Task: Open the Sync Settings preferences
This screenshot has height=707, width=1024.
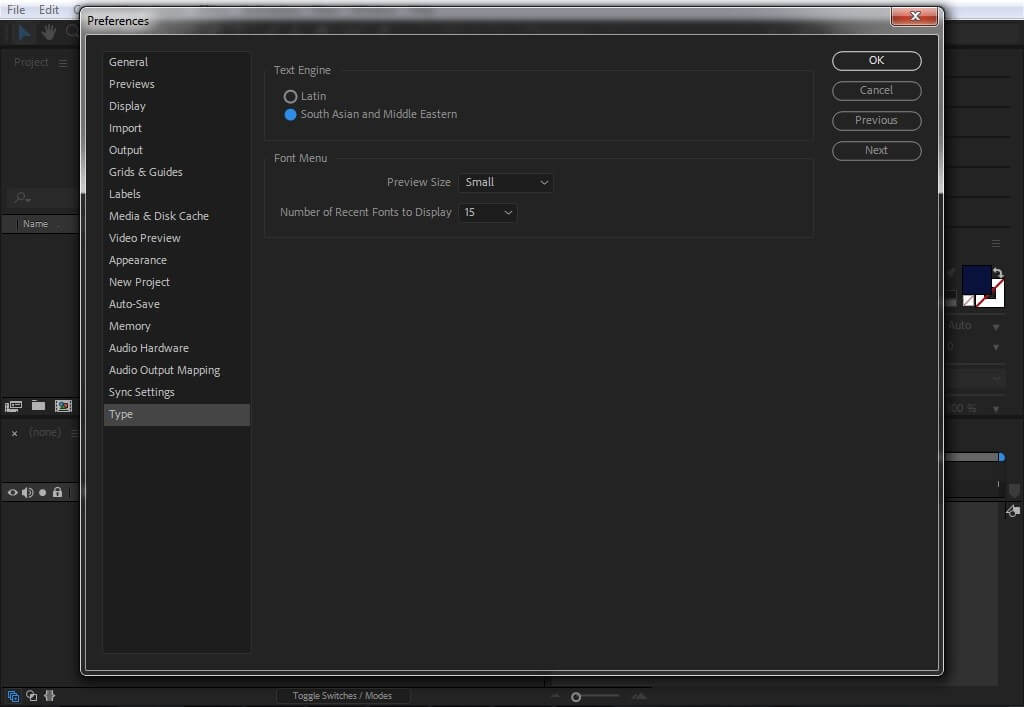Action: (x=176, y=392)
